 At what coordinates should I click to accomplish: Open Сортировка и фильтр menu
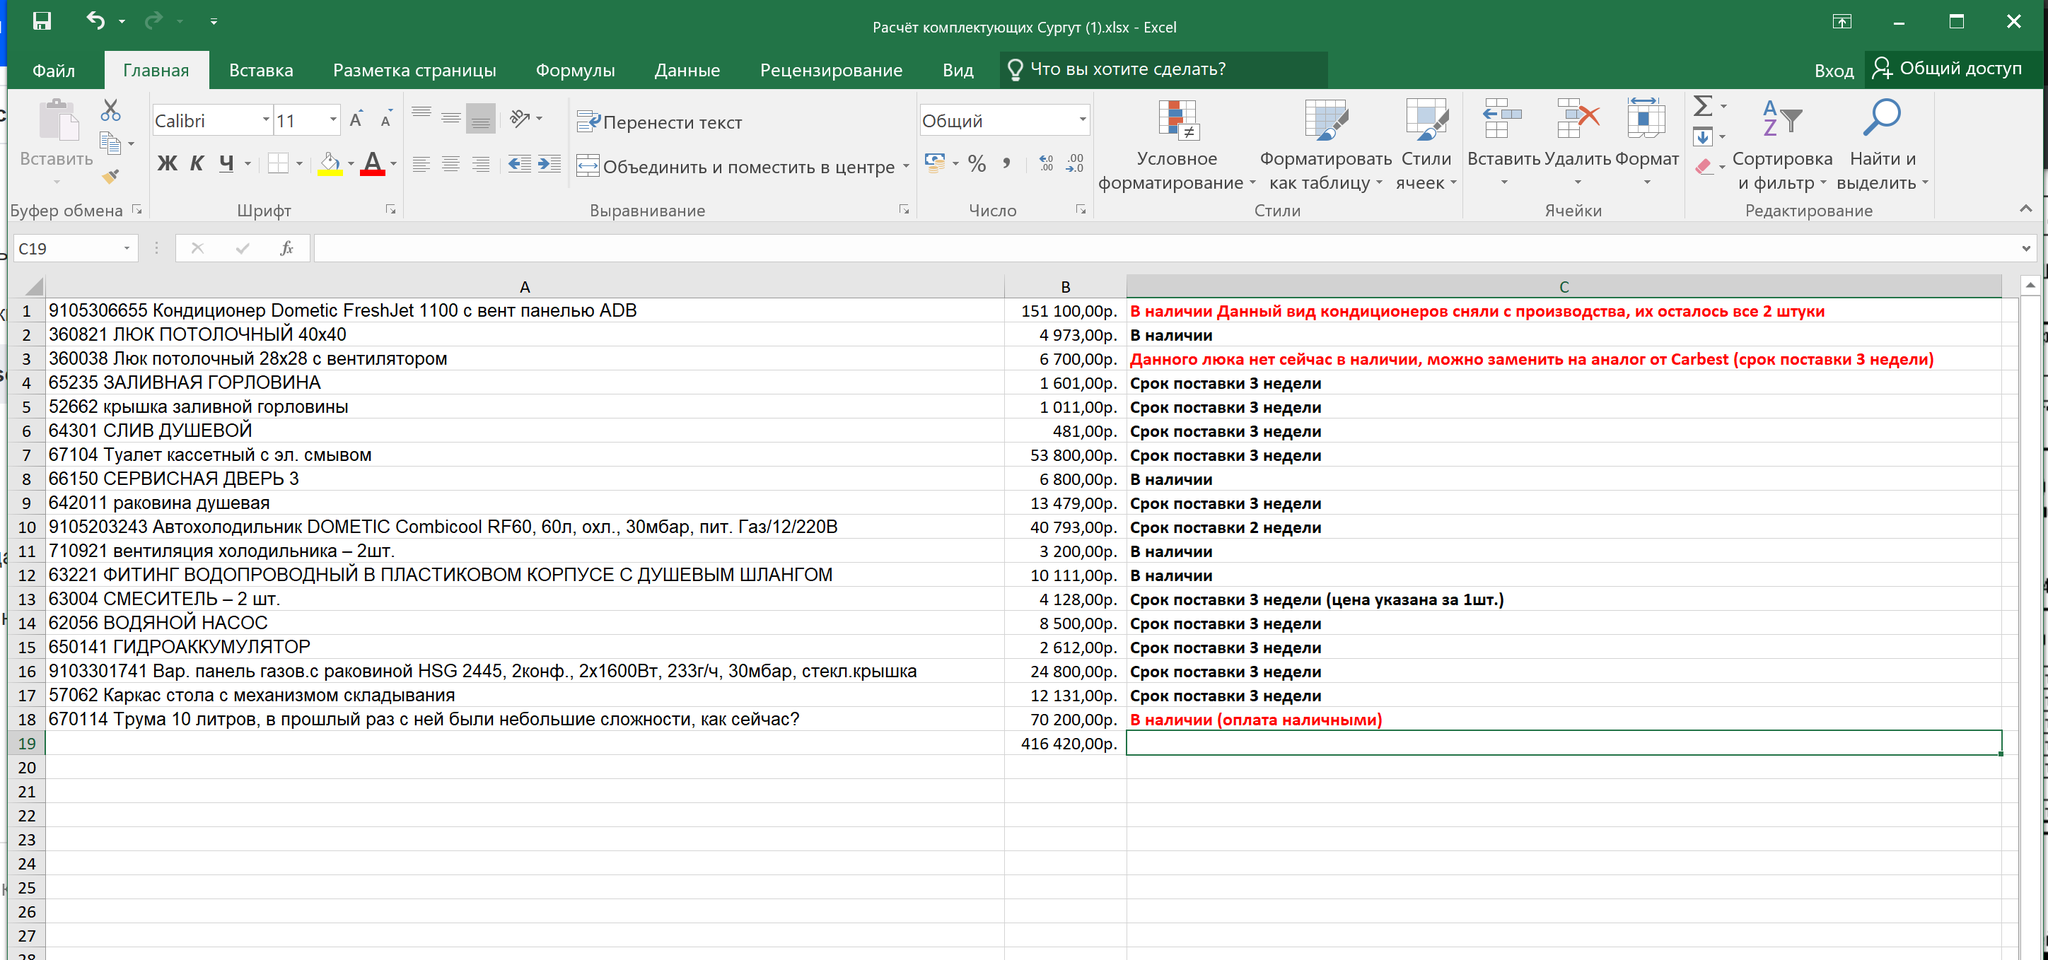tap(1782, 146)
